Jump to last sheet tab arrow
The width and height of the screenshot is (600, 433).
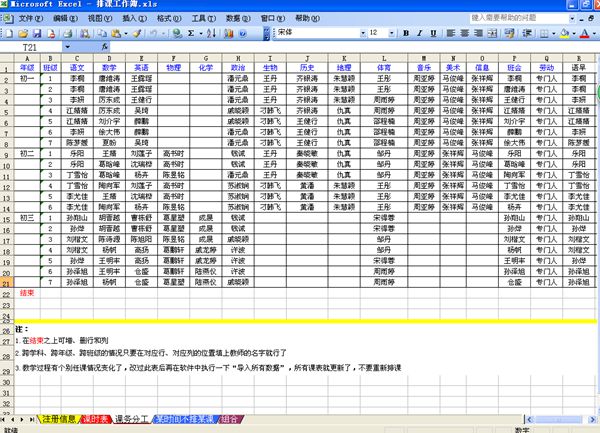(x=32, y=419)
